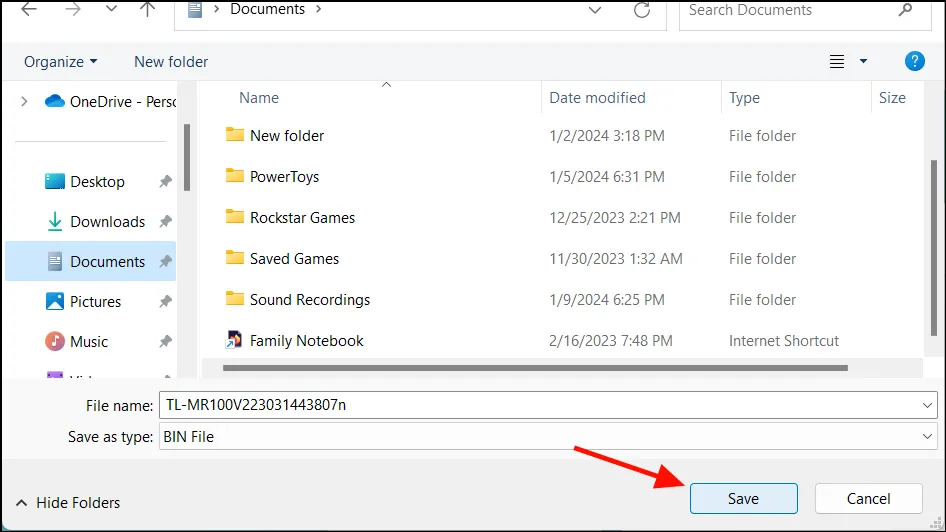This screenshot has width=946, height=532.
Task: Select the New folder entry
Action: pos(287,136)
